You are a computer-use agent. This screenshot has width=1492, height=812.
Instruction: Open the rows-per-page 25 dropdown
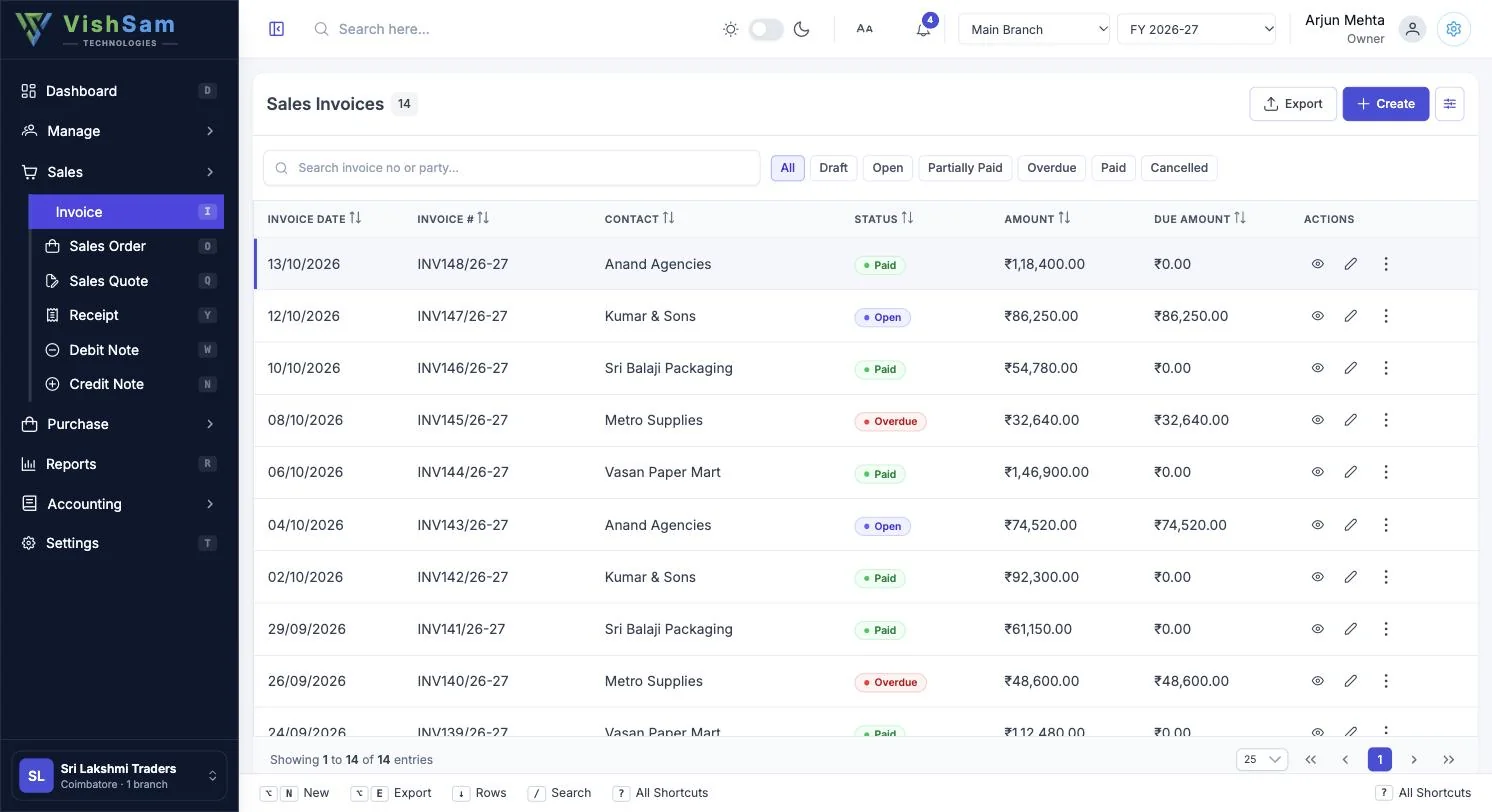click(1262, 760)
